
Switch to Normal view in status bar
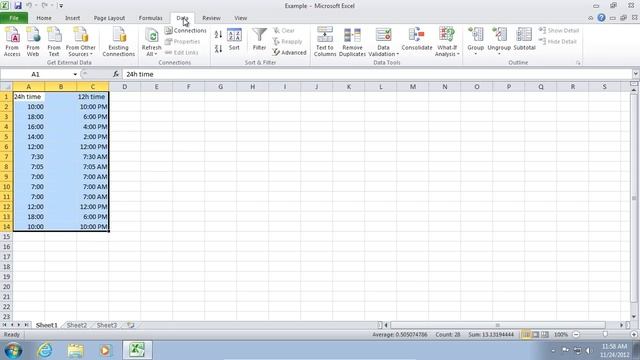point(527,335)
